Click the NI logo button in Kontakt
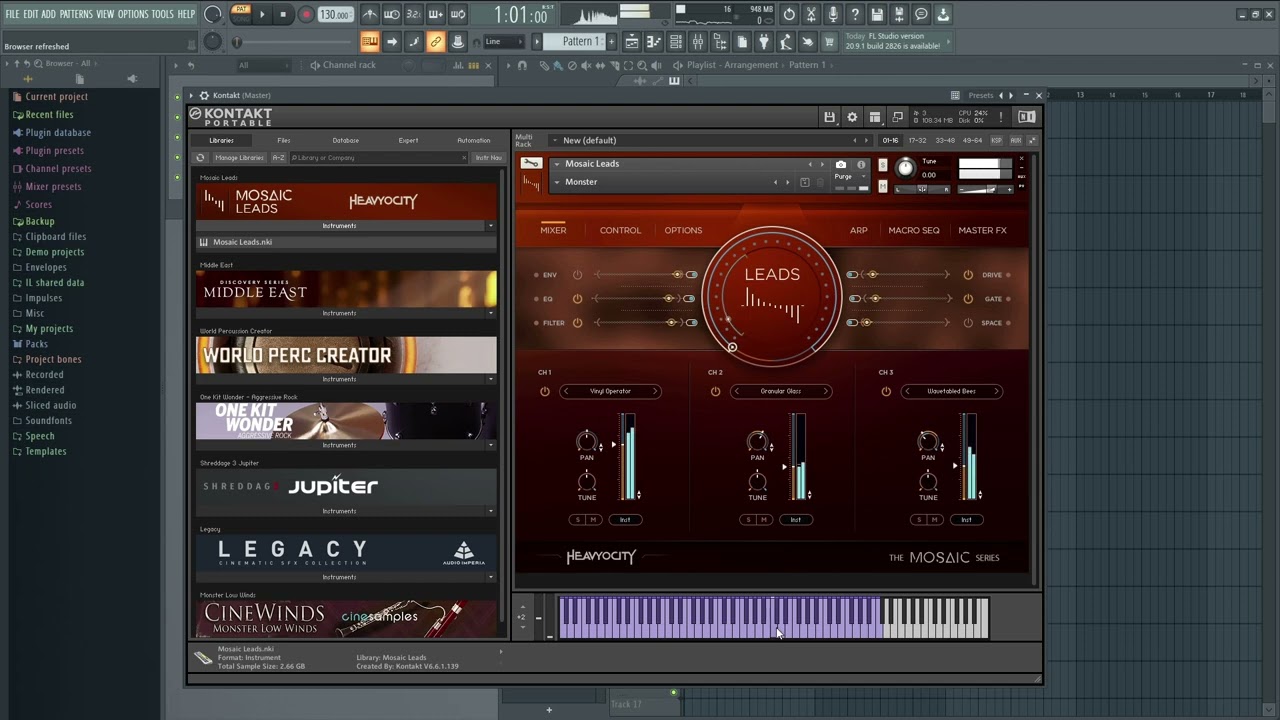 point(1026,117)
